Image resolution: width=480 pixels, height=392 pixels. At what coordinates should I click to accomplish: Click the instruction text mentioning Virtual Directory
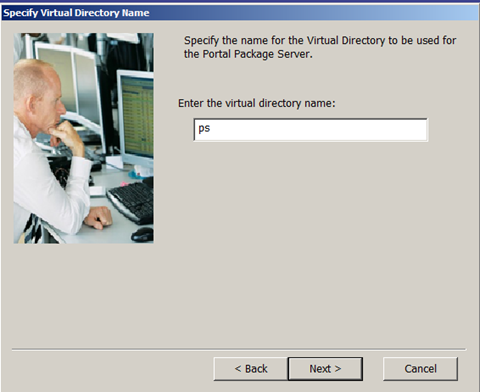(320, 47)
